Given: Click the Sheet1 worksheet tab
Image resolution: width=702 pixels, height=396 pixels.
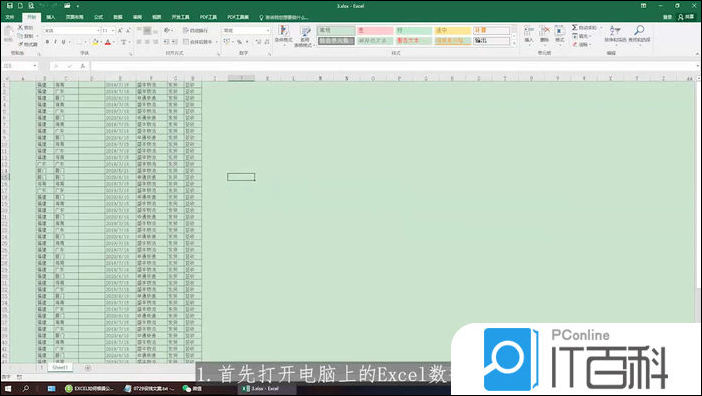Looking at the screenshot, I should 60,367.
